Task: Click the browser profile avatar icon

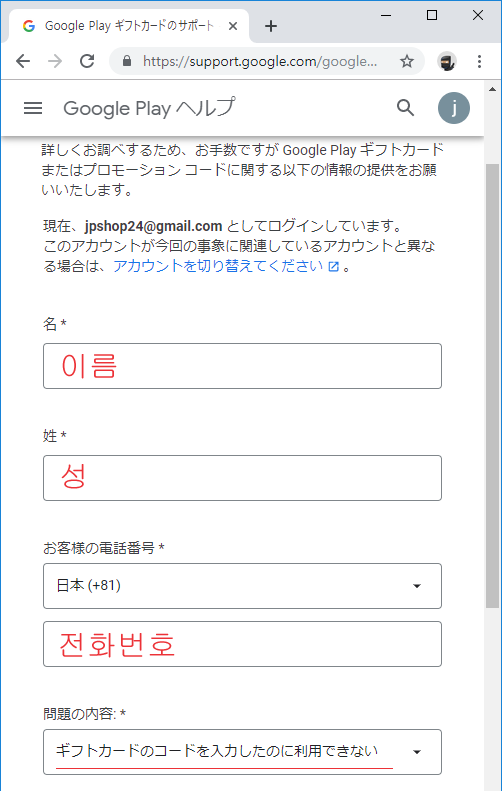Action: [x=447, y=62]
